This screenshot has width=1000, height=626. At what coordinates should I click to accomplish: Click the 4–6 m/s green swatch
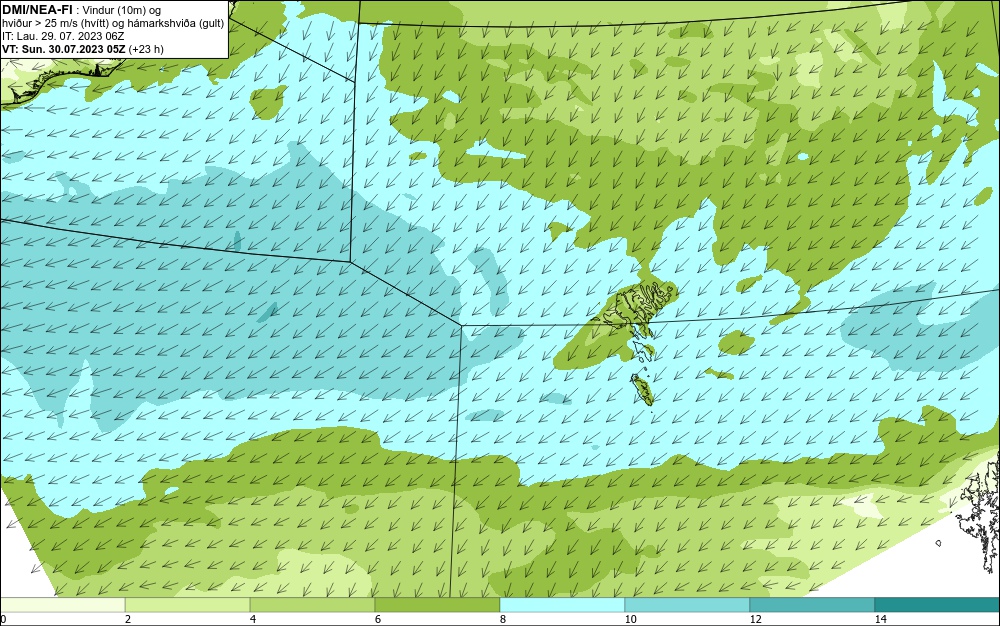[x=312, y=605]
